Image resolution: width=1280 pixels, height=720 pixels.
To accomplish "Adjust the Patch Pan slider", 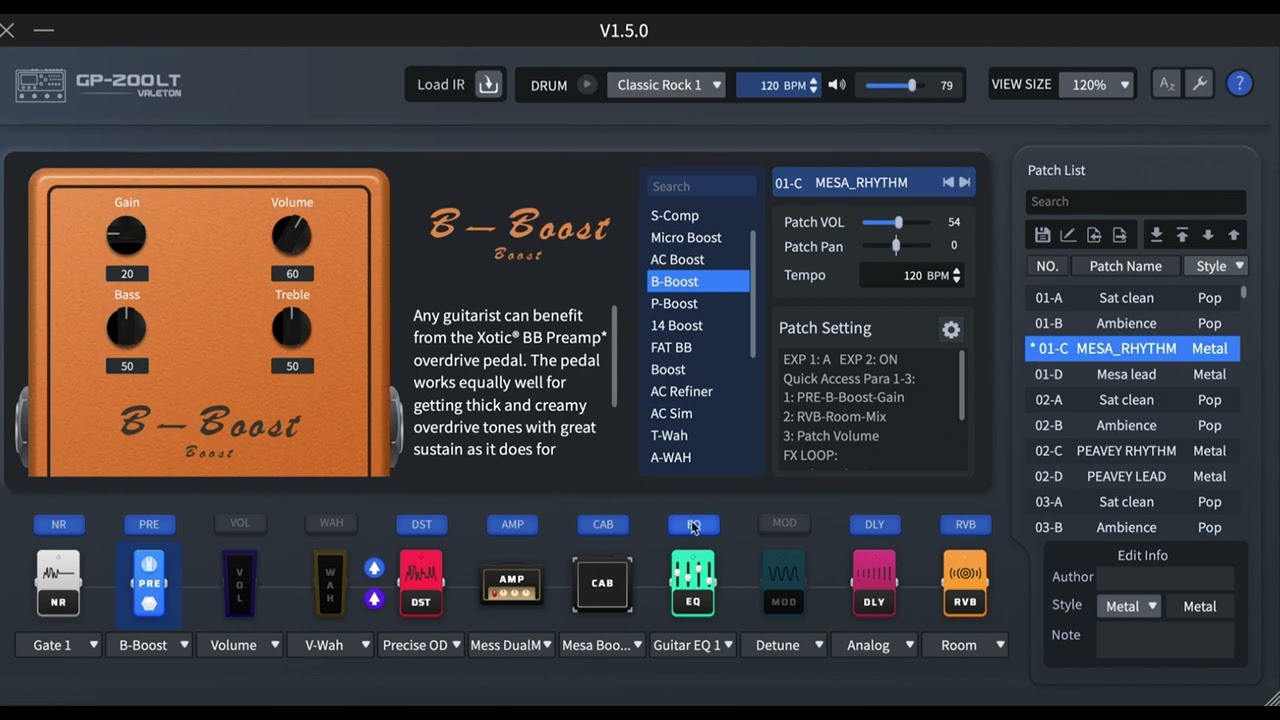I will click(x=895, y=246).
